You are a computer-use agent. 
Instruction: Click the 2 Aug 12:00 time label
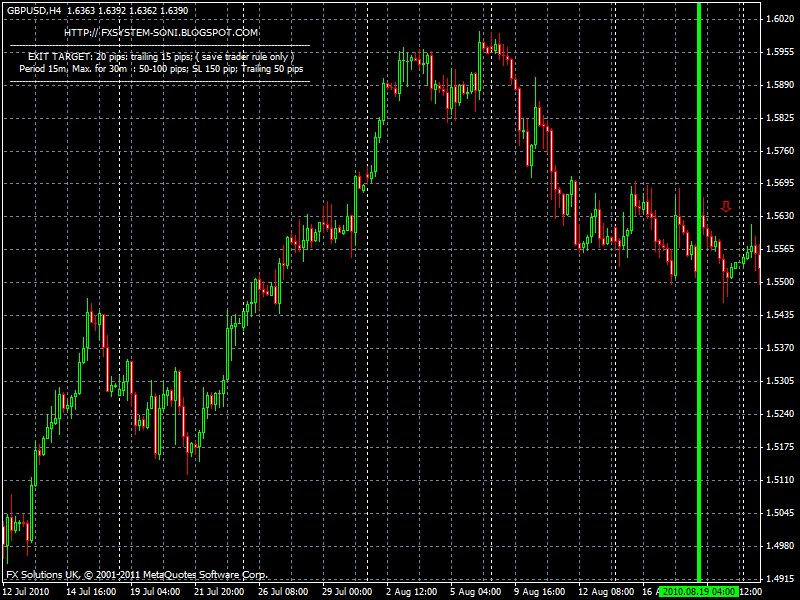click(412, 592)
